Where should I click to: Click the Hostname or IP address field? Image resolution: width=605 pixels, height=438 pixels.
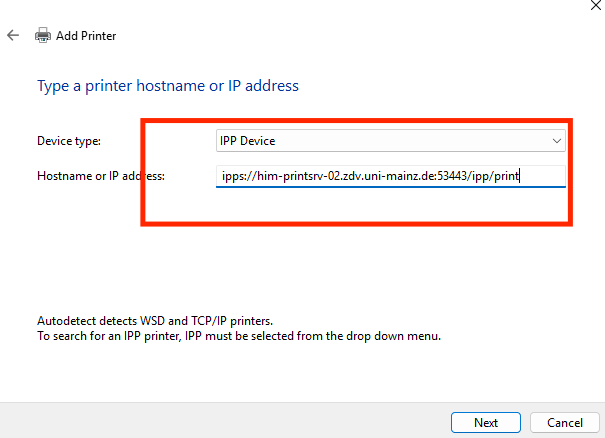pos(390,176)
